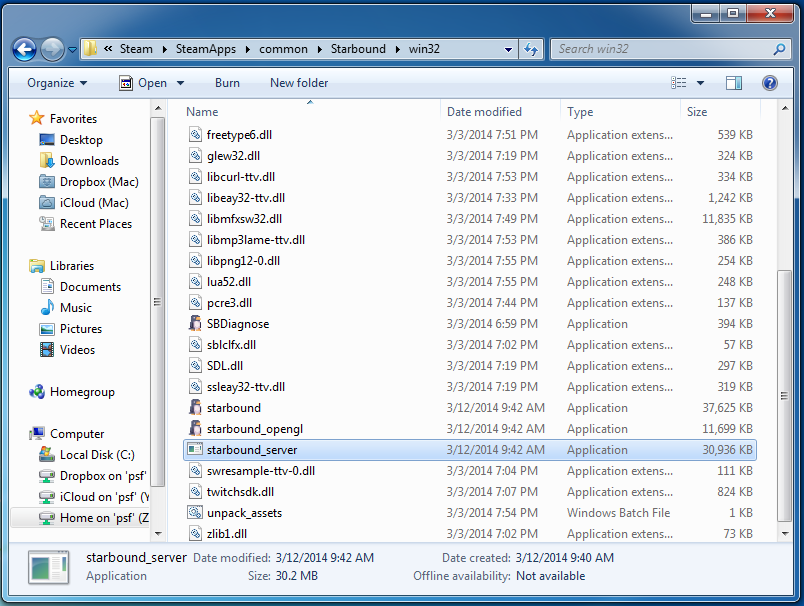Select the freetype6.dll file icon
The height and width of the screenshot is (606, 804).
coord(195,135)
